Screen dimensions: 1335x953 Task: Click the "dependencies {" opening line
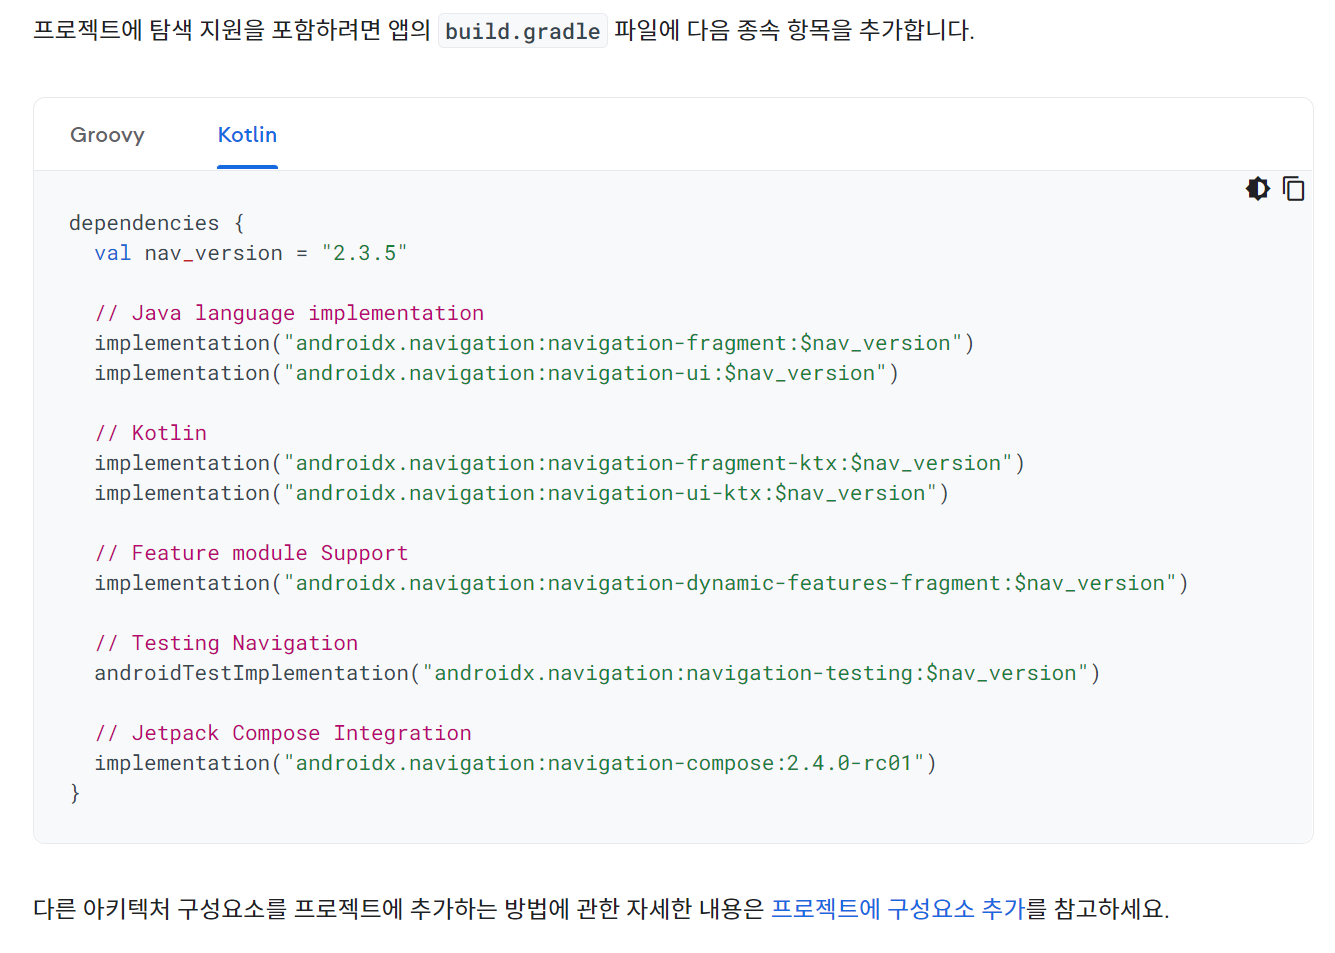(x=157, y=223)
